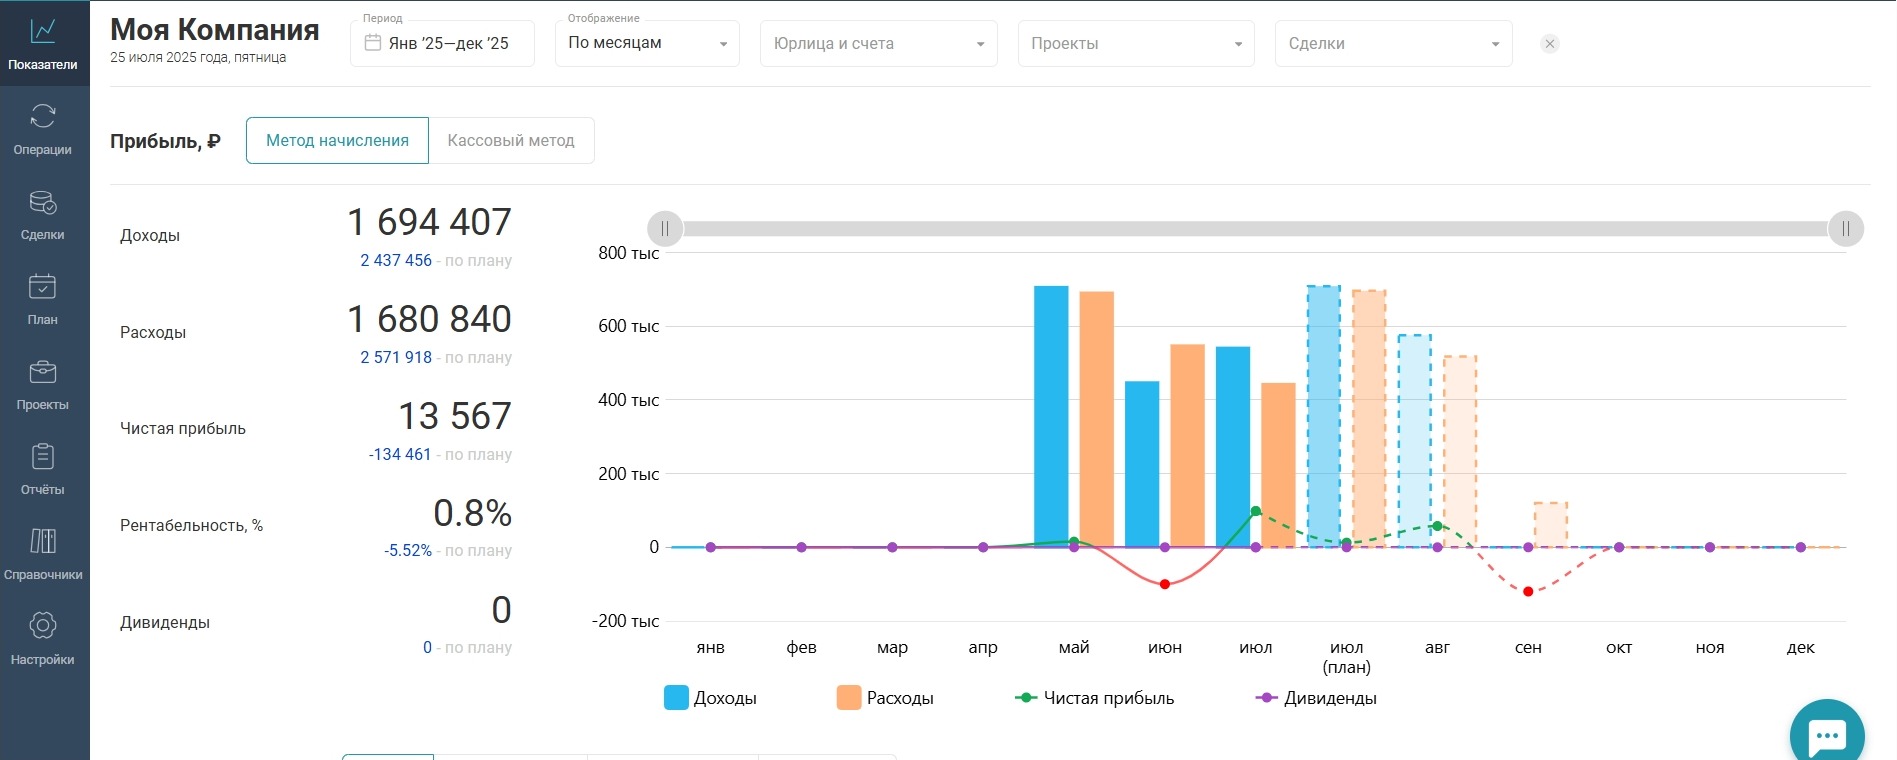Select the Метод начисления tab

click(x=337, y=141)
